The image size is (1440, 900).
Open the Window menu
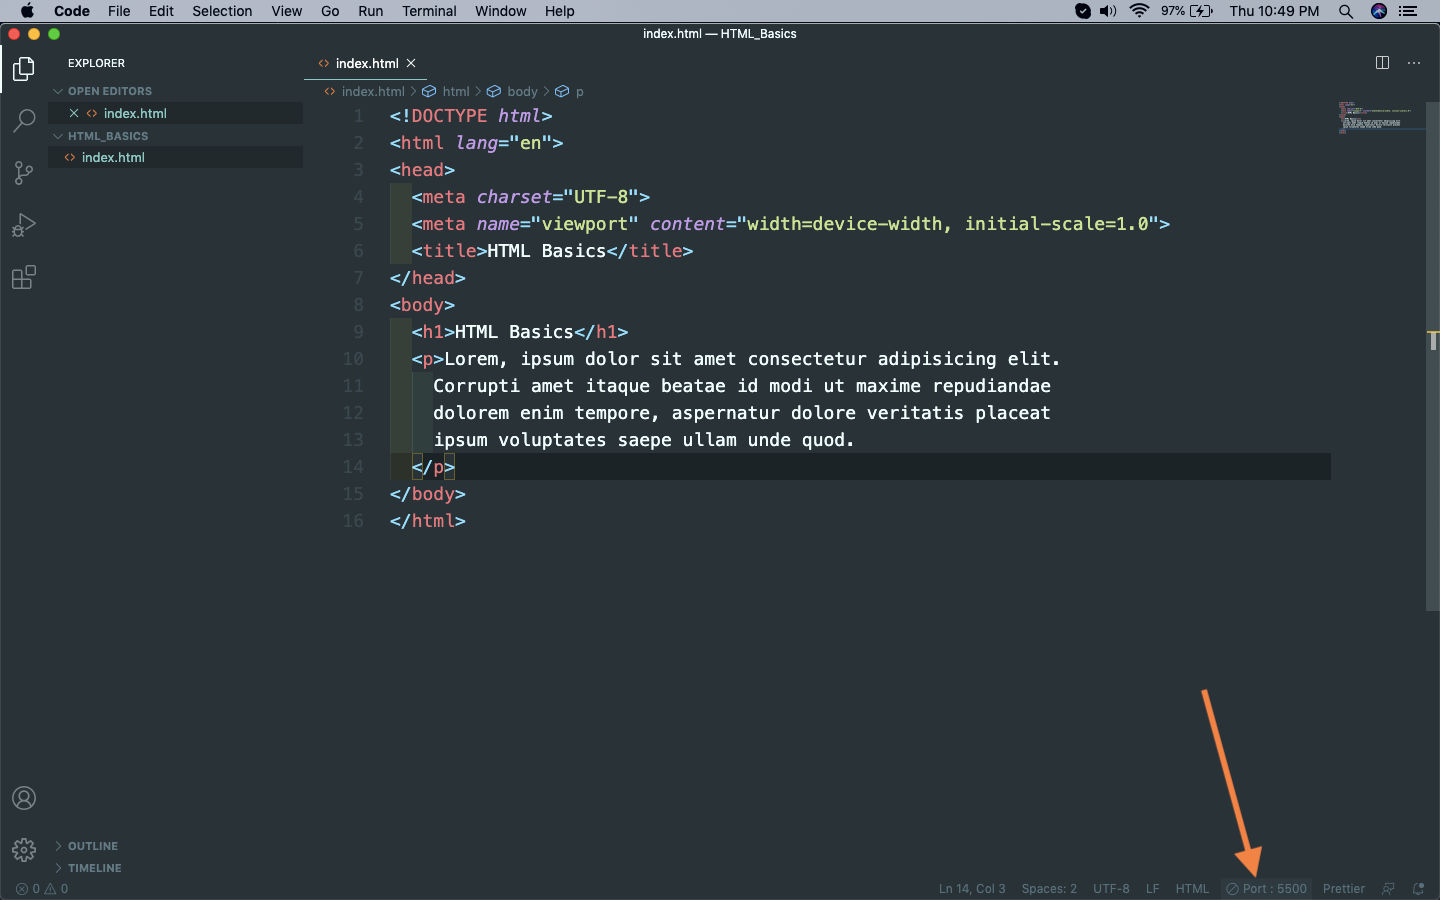500,11
